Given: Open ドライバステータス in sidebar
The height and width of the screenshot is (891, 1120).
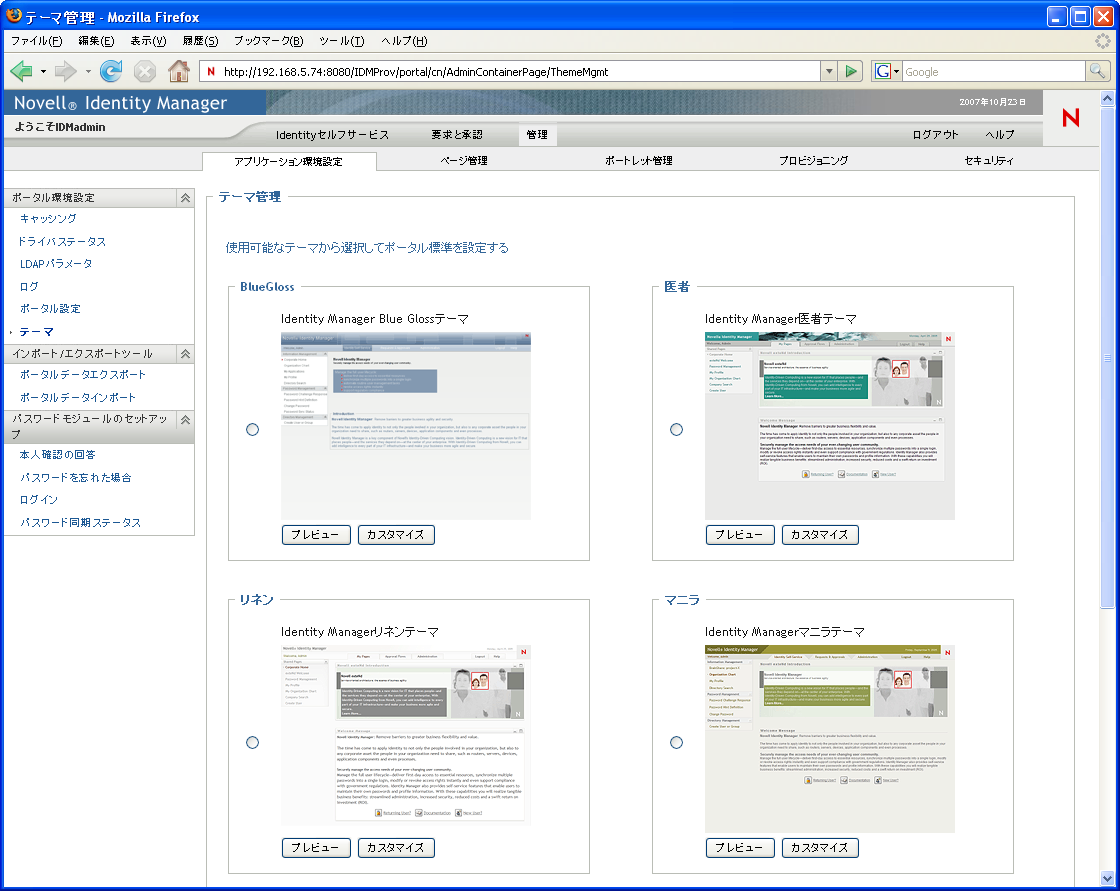Looking at the screenshot, I should [x=62, y=242].
